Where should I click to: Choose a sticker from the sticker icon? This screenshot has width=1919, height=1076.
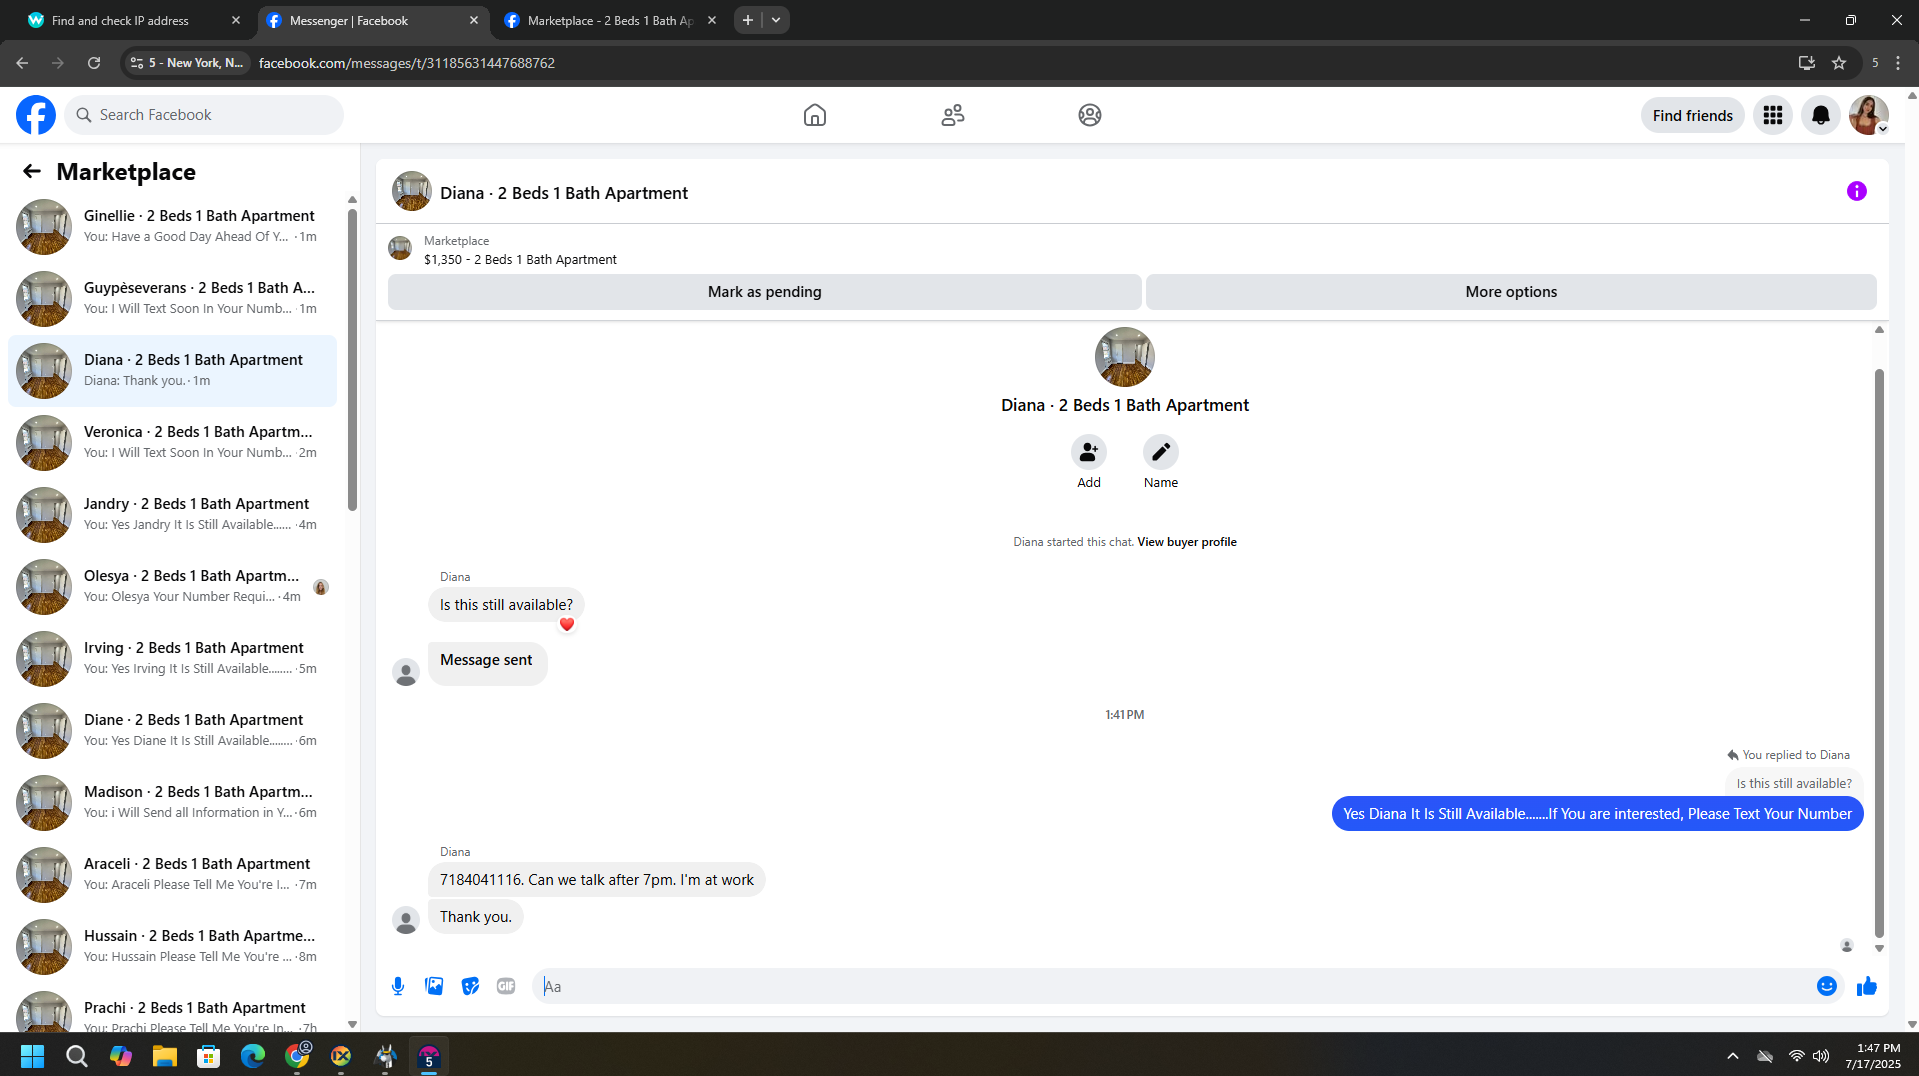(x=470, y=986)
